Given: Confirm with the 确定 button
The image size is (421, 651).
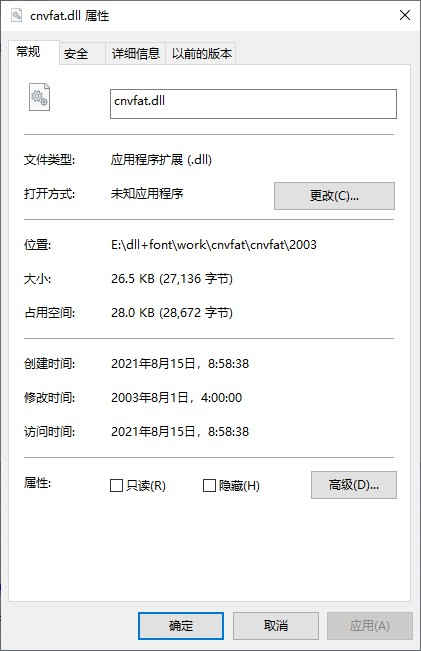Looking at the screenshot, I should (181, 626).
